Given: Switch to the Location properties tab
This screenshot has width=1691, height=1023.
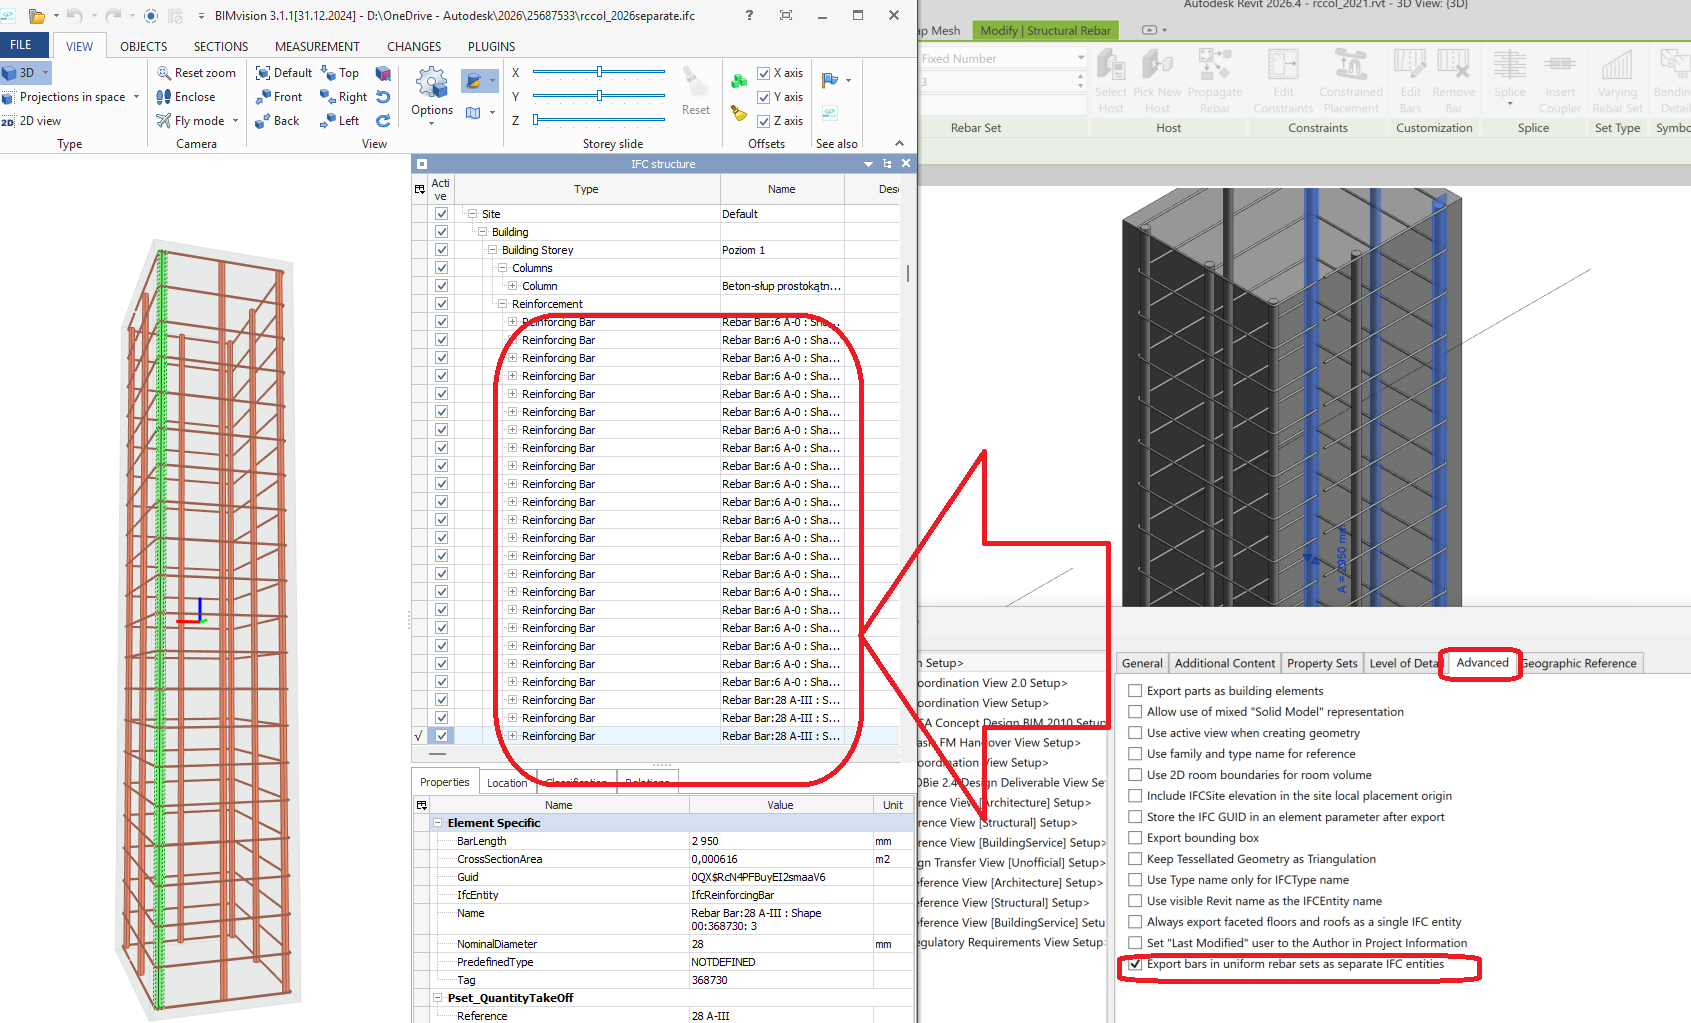Looking at the screenshot, I should pyautogui.click(x=507, y=783).
